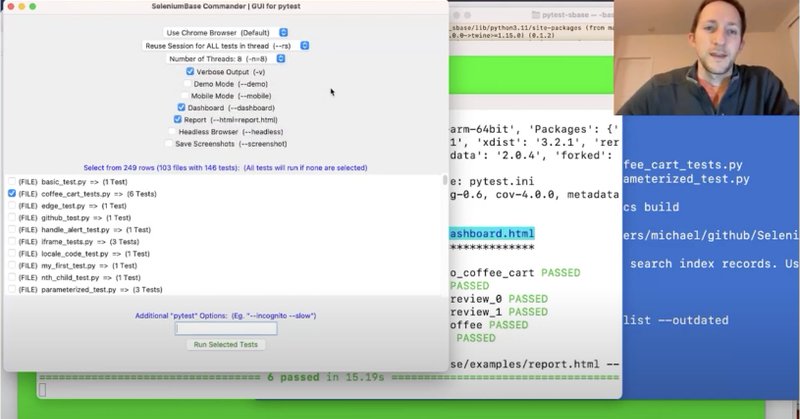Screen dimensions: 800x419
Task: Select the nth_child_test.py checkbox
Action: (12, 278)
